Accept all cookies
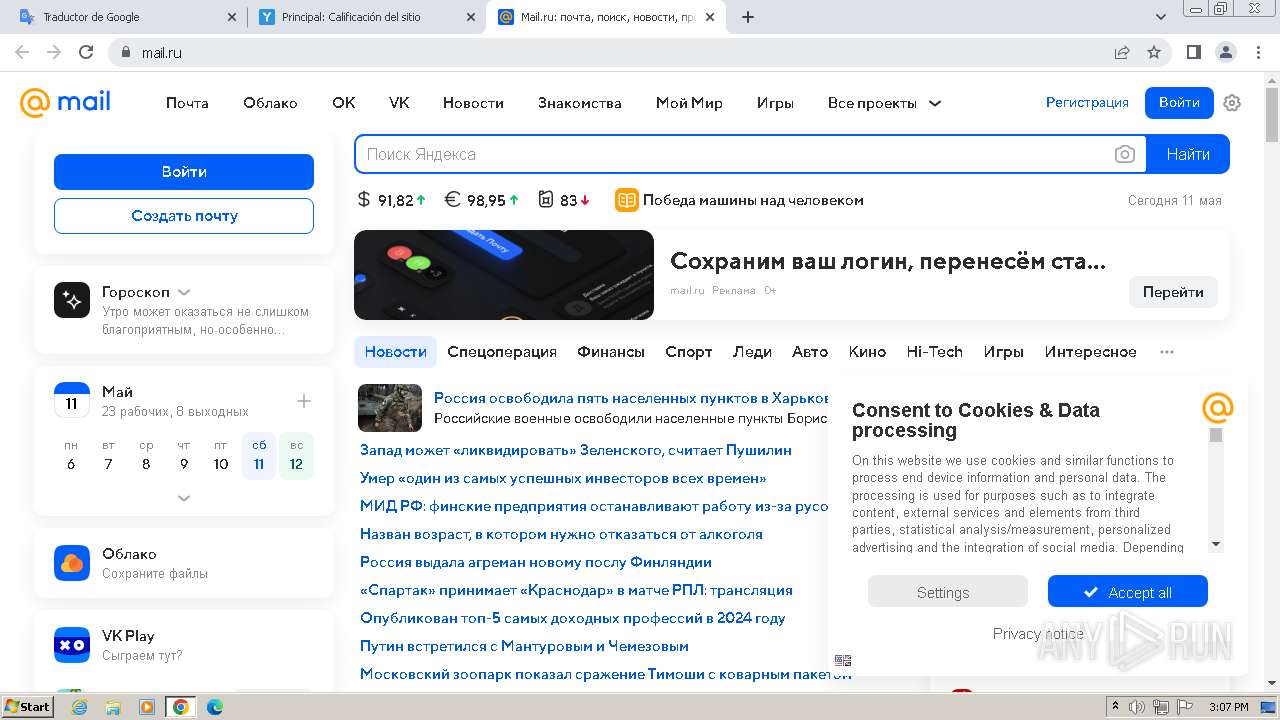The height and width of the screenshot is (720, 1280). [1128, 592]
